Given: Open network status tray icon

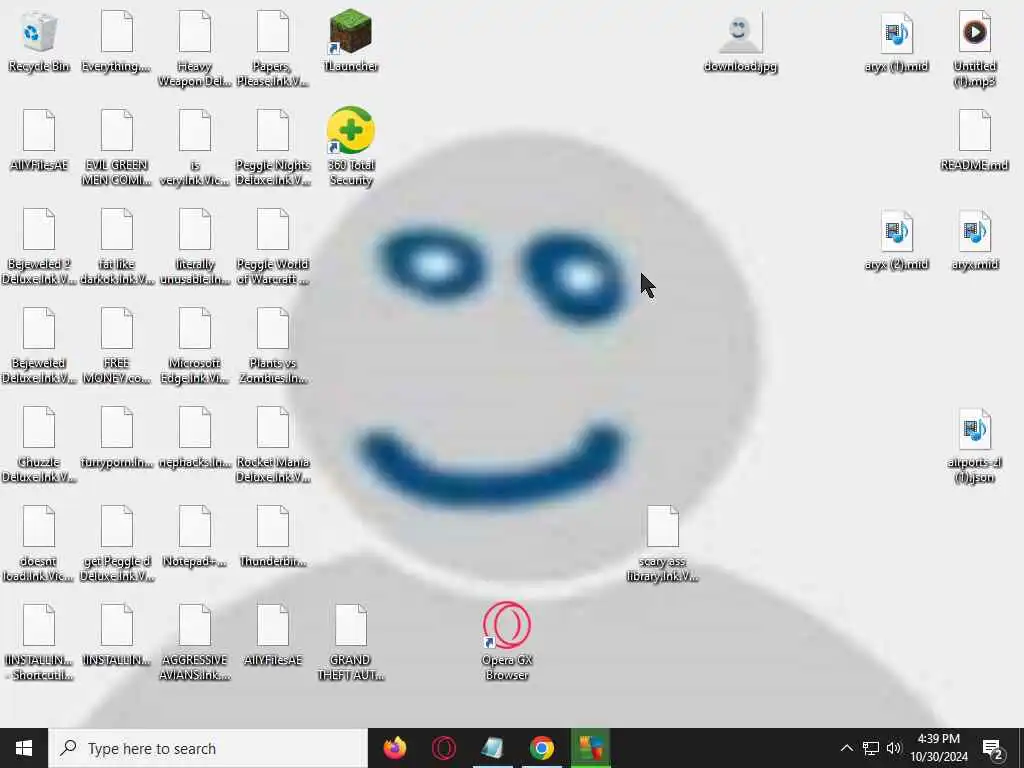Looking at the screenshot, I should point(871,748).
